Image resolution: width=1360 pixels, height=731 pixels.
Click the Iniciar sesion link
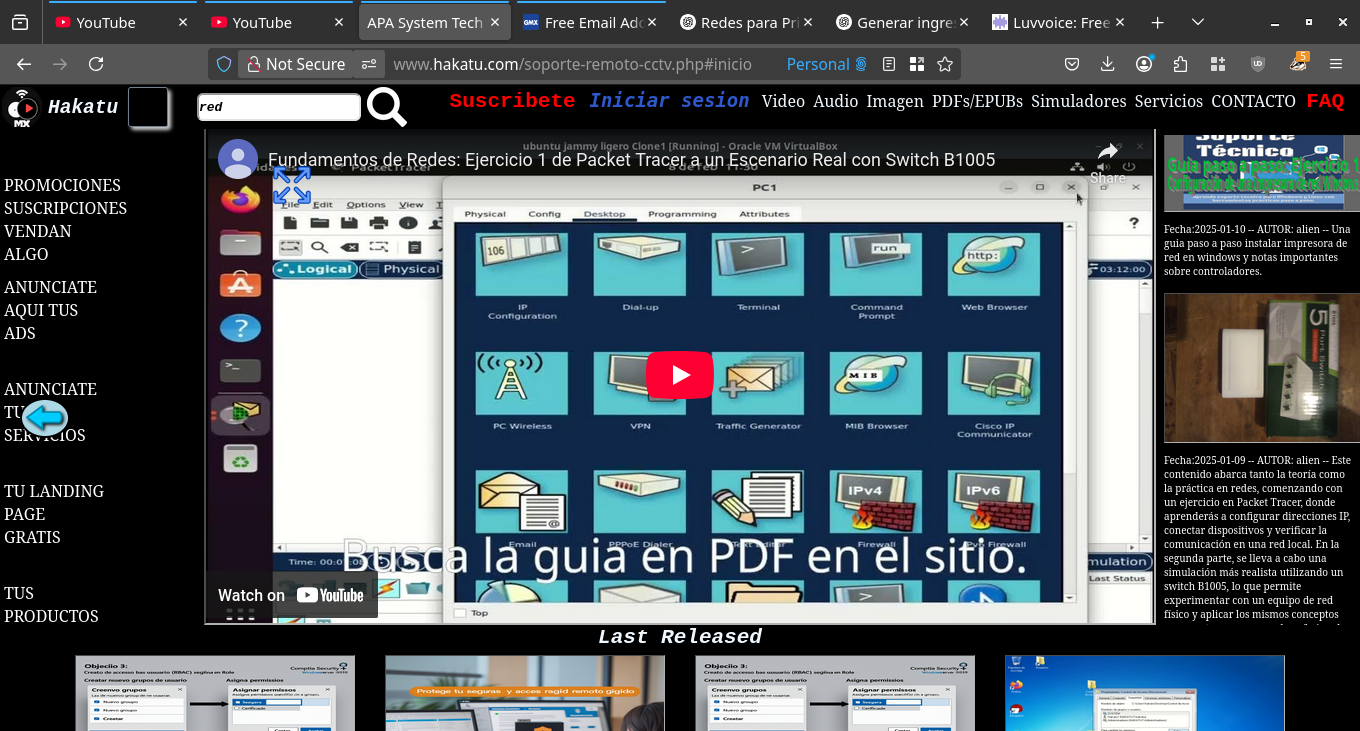(669, 101)
